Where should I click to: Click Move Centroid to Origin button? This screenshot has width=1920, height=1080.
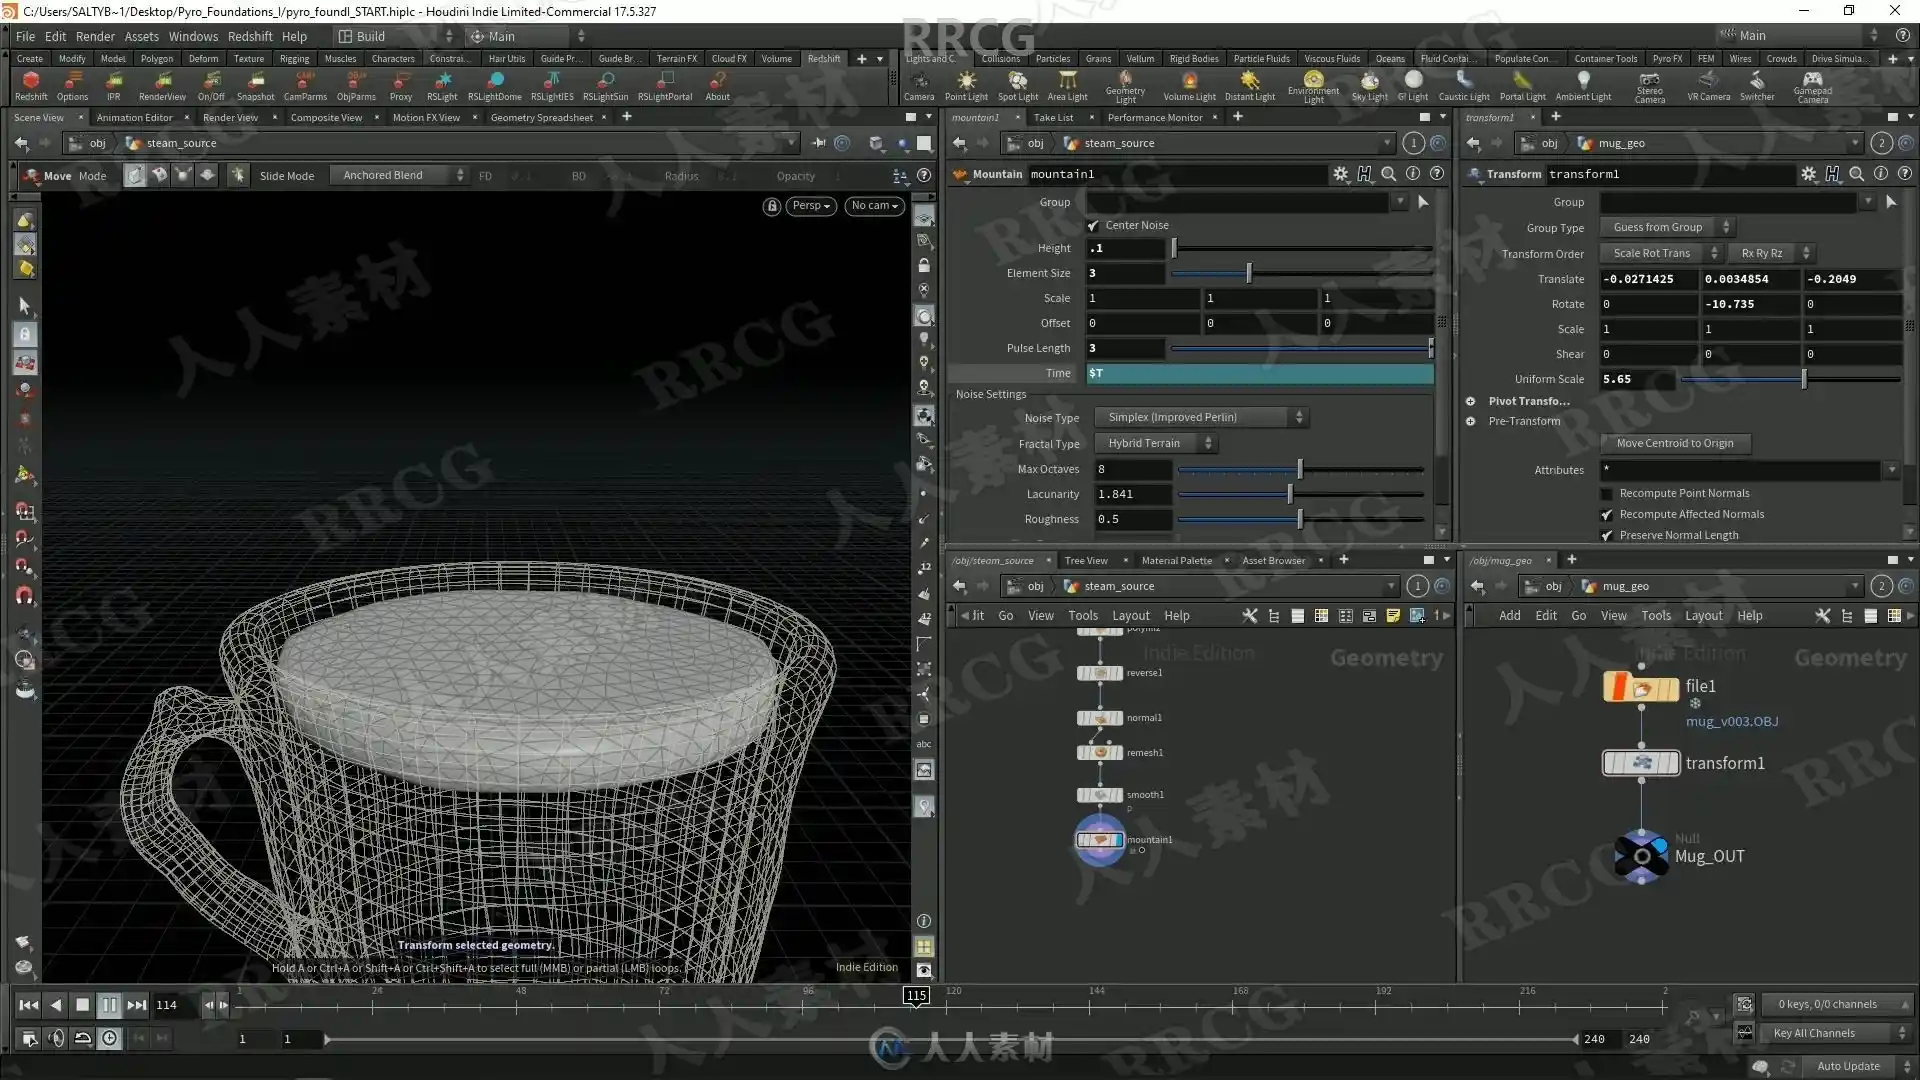click(x=1674, y=444)
